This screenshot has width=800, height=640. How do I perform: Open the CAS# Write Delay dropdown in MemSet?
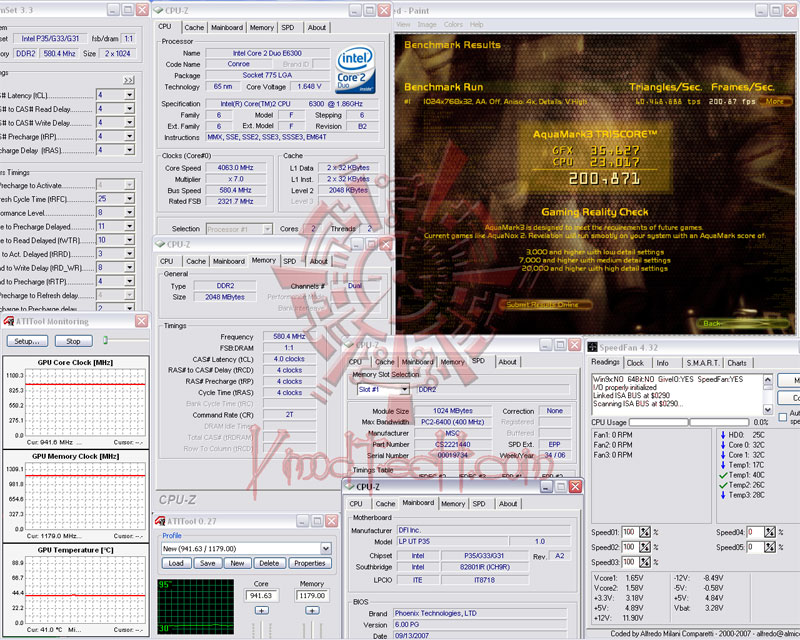[129, 122]
